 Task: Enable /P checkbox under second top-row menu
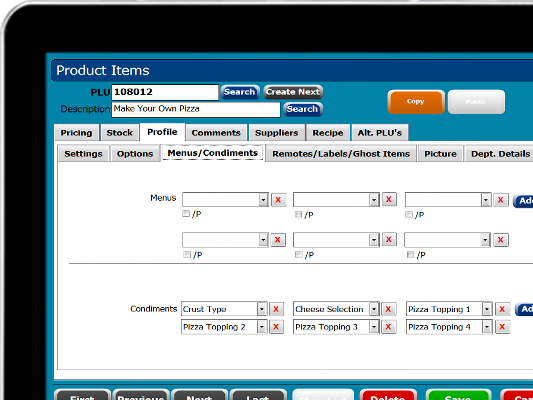pyautogui.click(x=298, y=214)
